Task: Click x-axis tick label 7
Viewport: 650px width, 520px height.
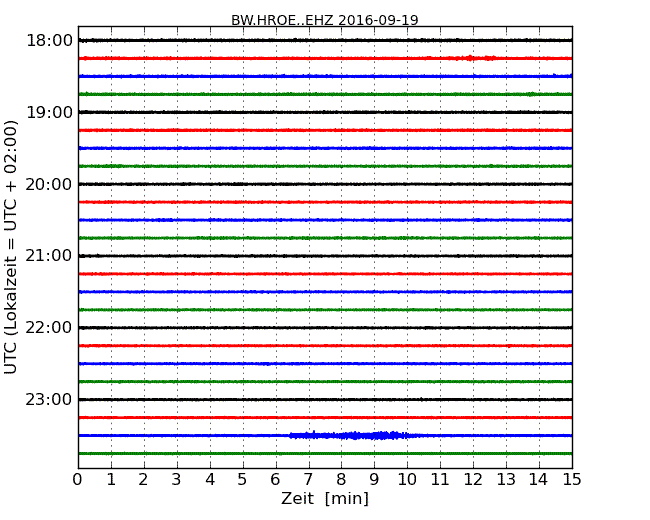Action: click(308, 480)
